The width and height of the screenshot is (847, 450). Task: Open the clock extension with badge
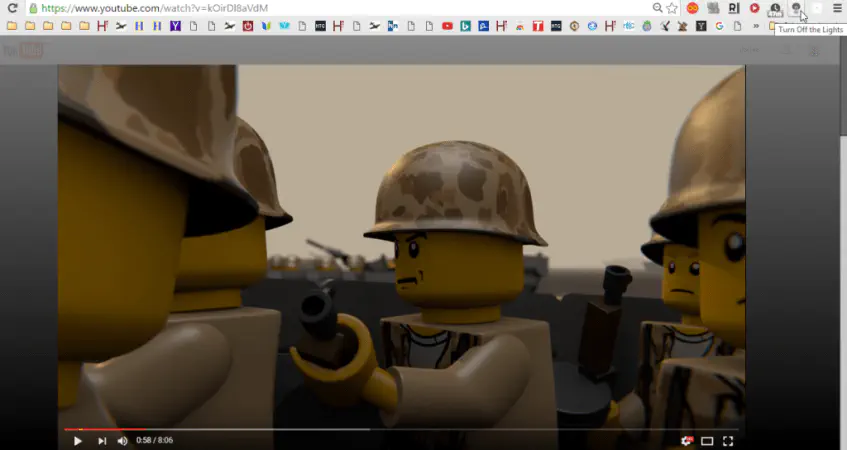775,9
